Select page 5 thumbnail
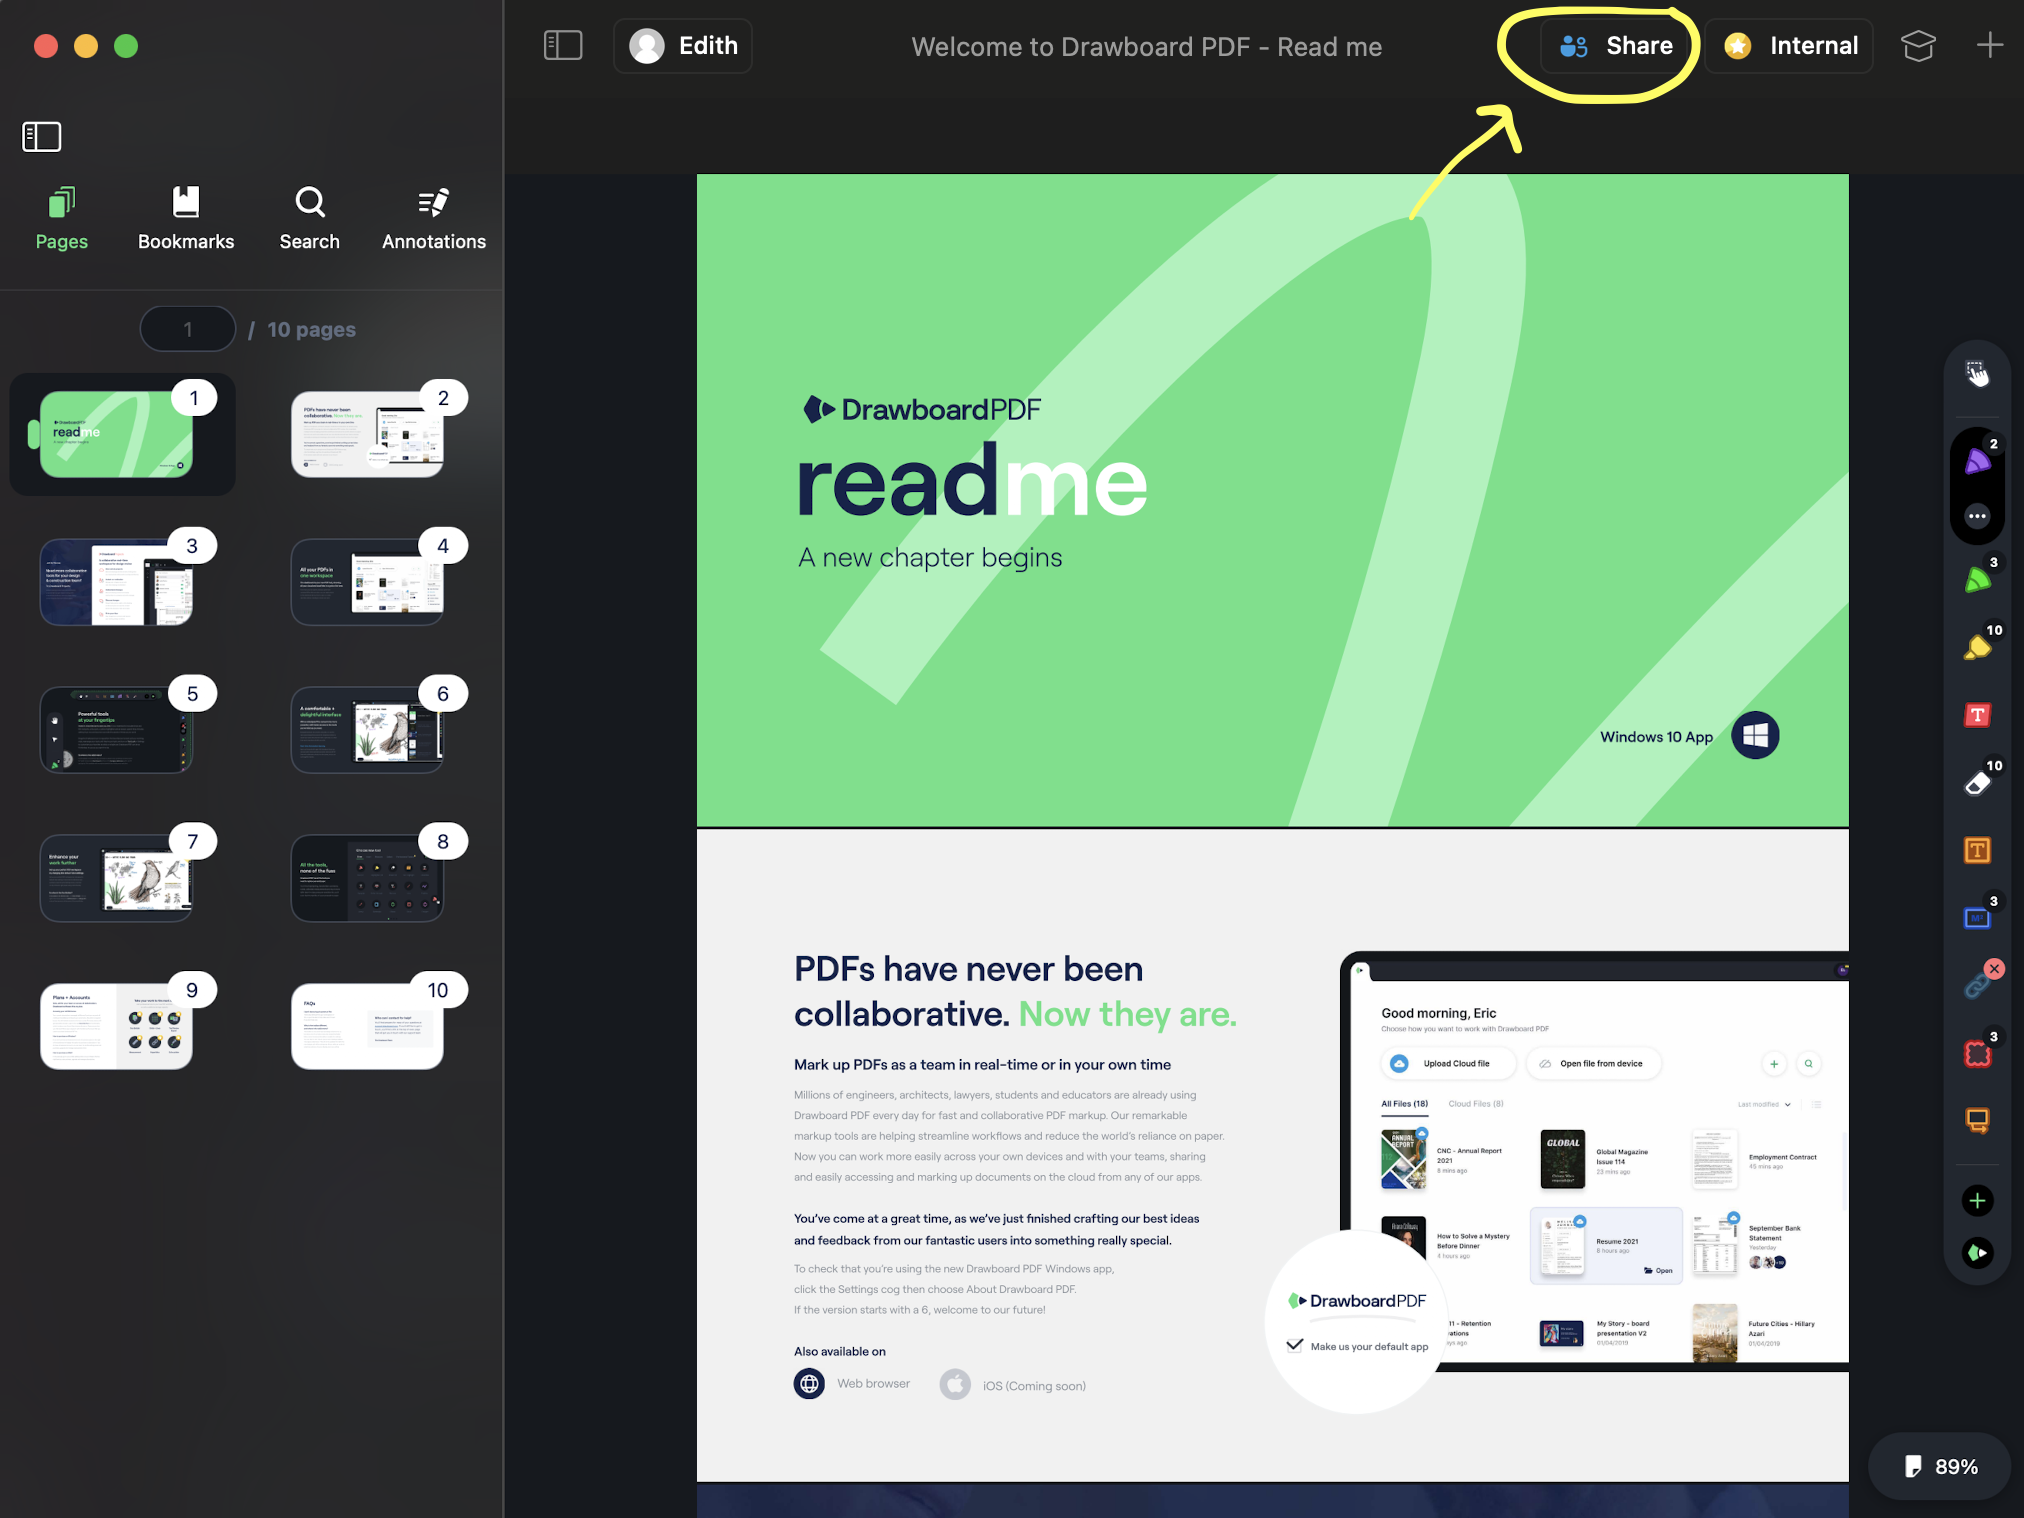Screen dimensions: 2024x1518 tap(117, 730)
